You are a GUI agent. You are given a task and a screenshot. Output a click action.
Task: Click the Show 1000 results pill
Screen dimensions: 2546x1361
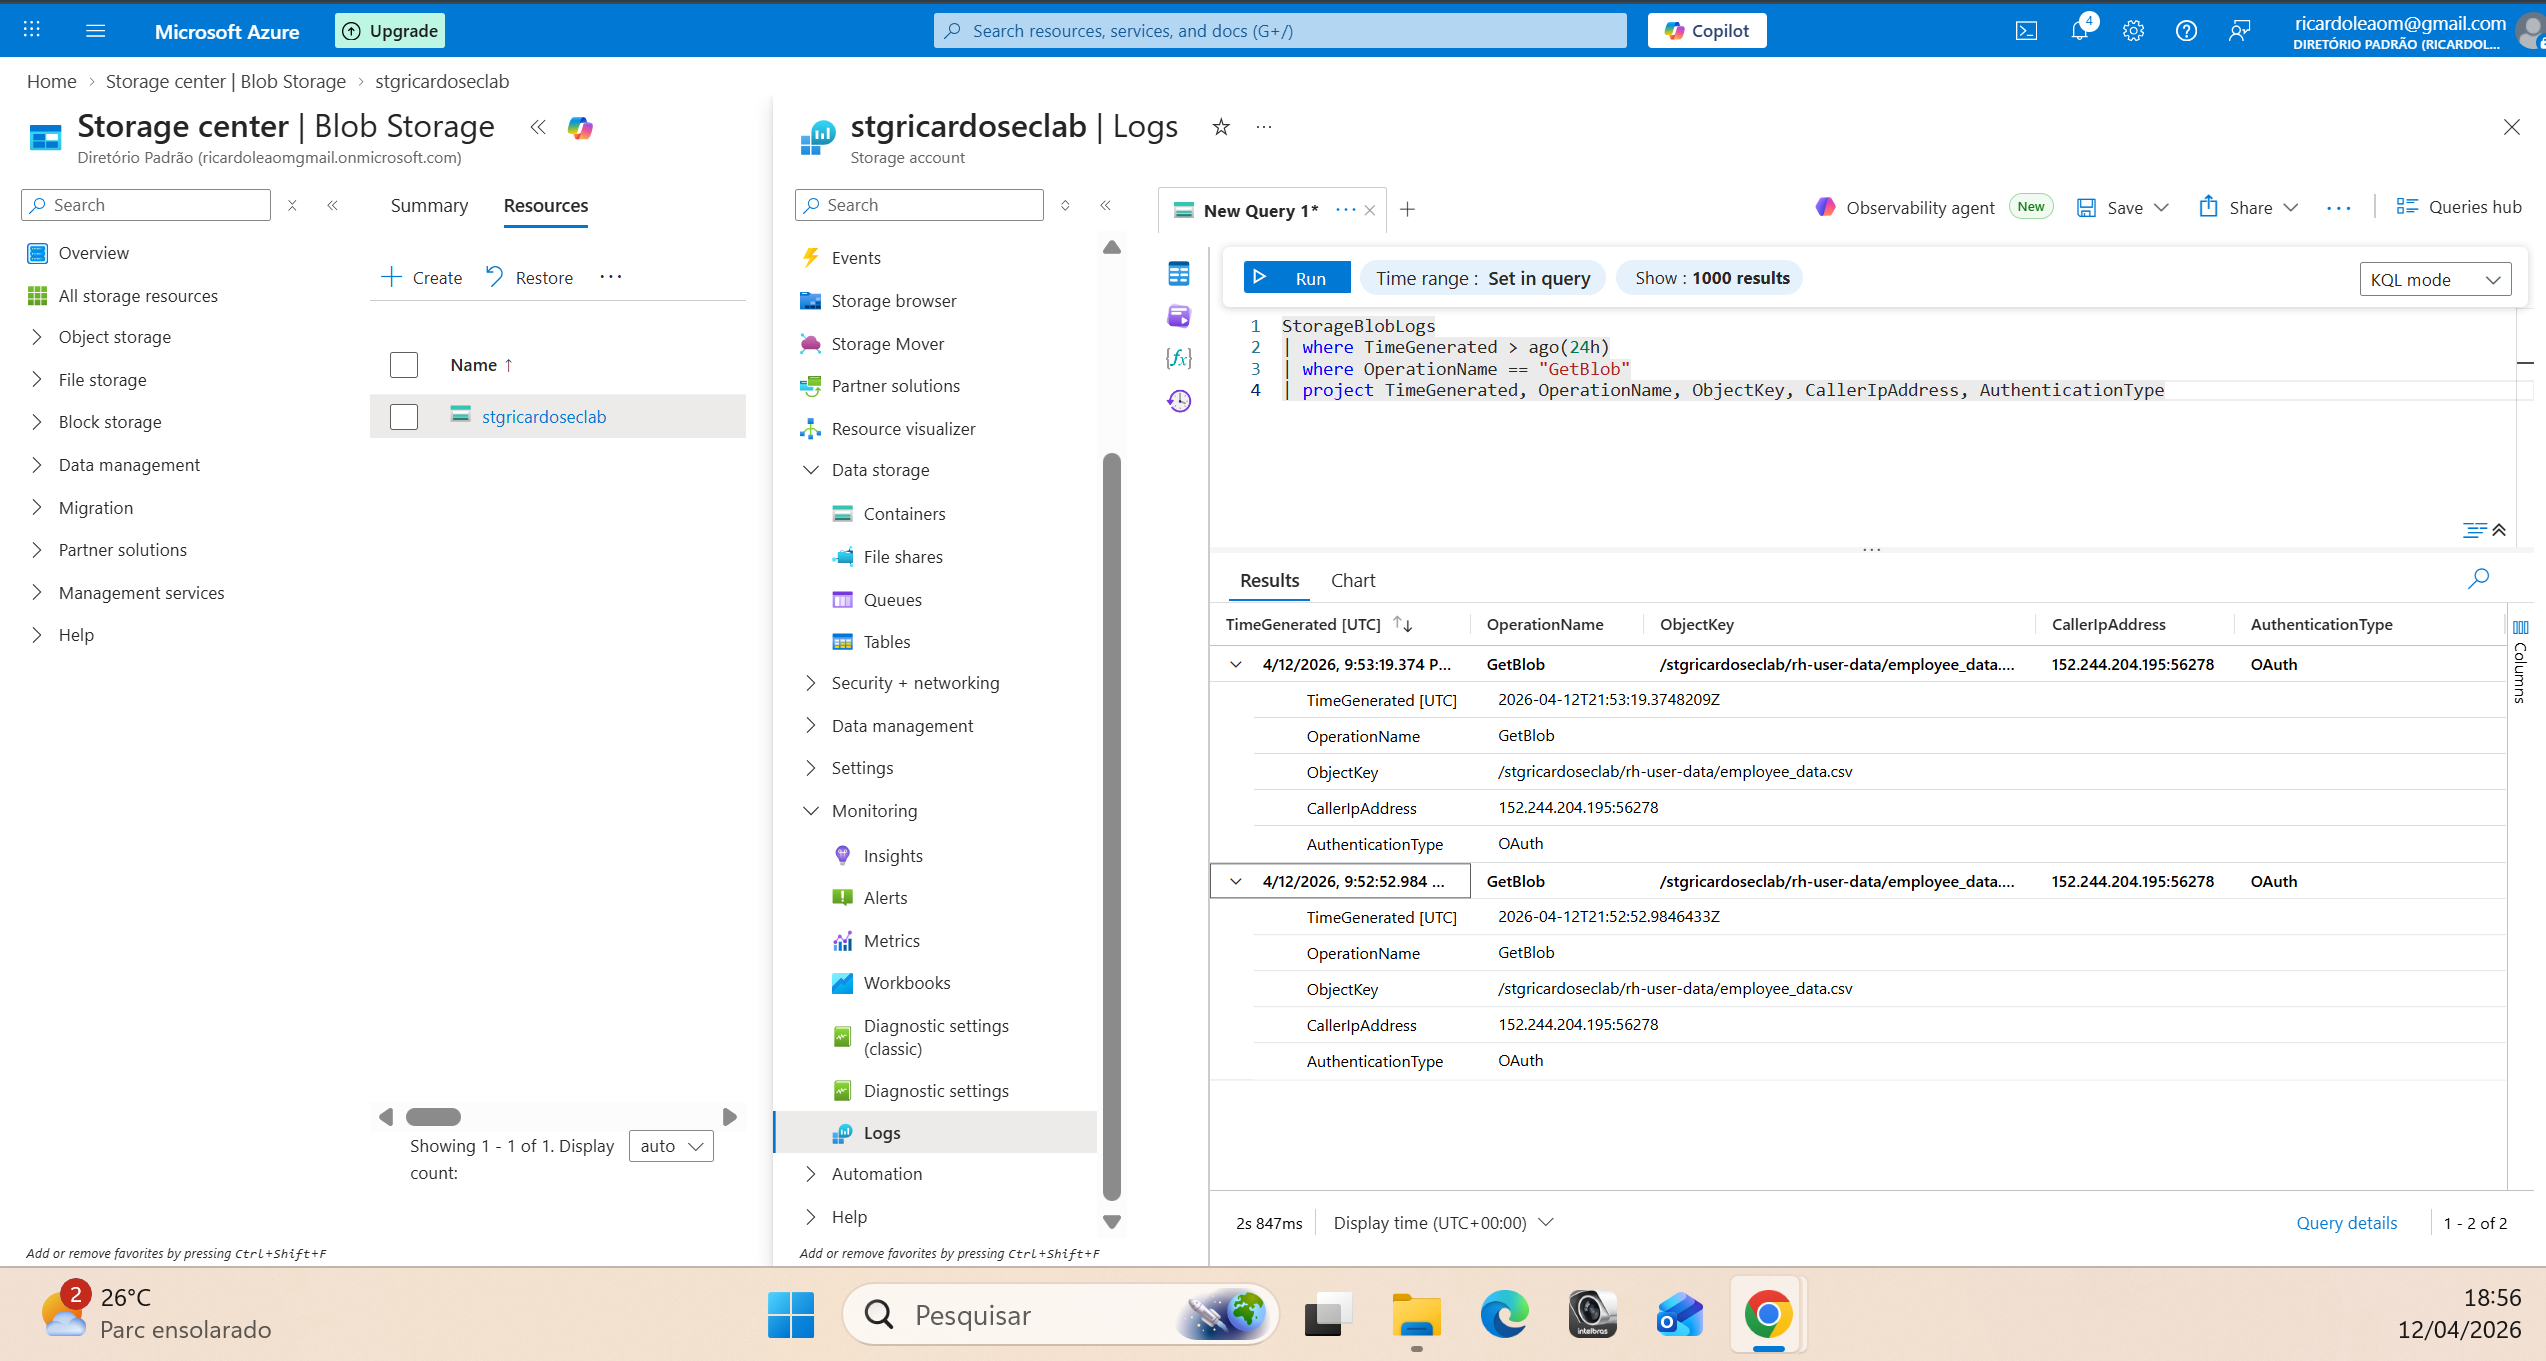click(x=1711, y=278)
